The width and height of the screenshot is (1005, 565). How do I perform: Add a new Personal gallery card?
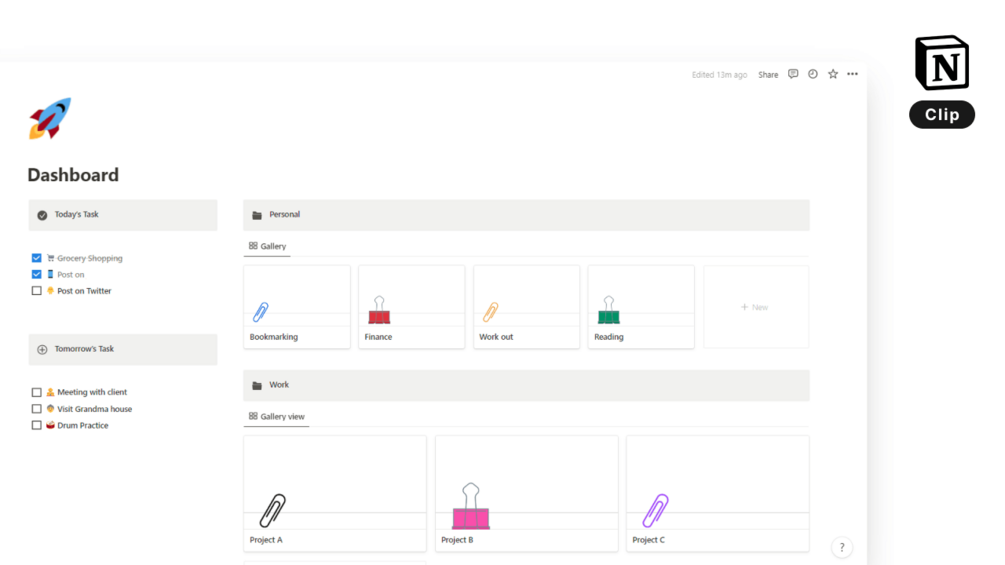(756, 307)
